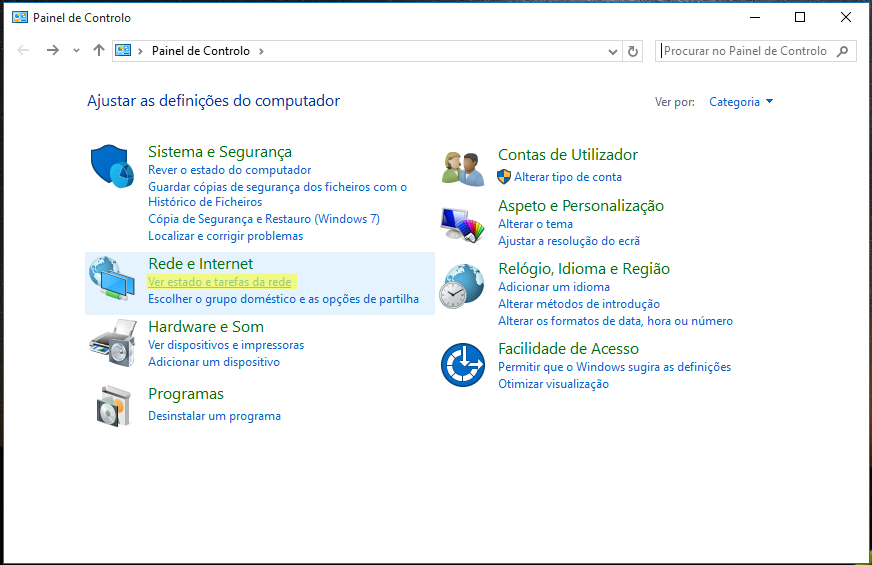This screenshot has width=872, height=565.
Task: Open the Categoria view-by dropdown
Action: click(741, 102)
